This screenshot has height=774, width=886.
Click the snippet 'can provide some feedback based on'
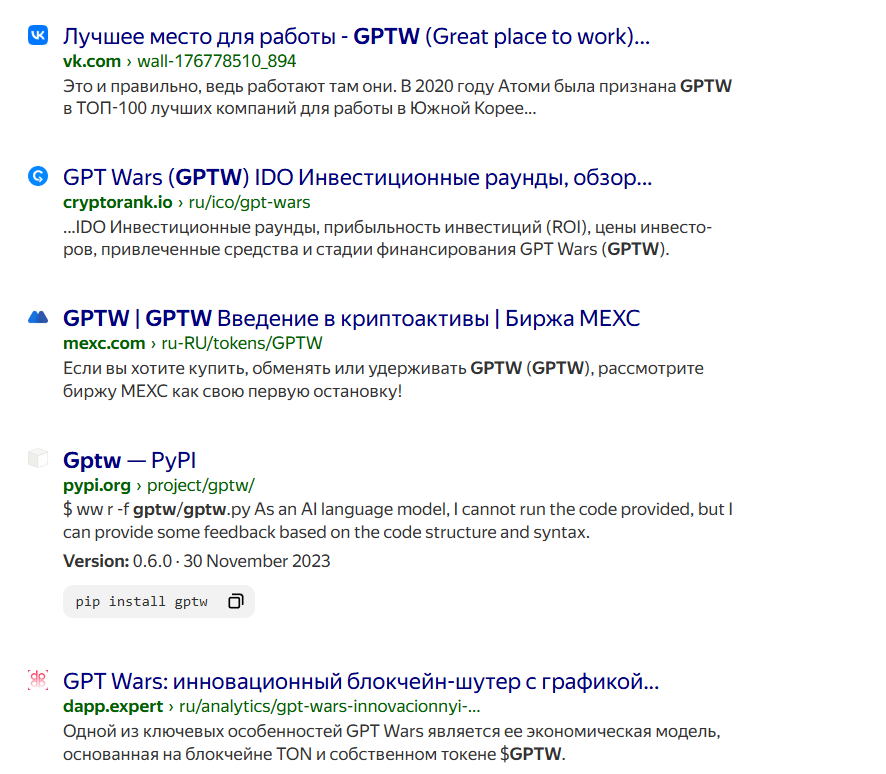click(326, 532)
